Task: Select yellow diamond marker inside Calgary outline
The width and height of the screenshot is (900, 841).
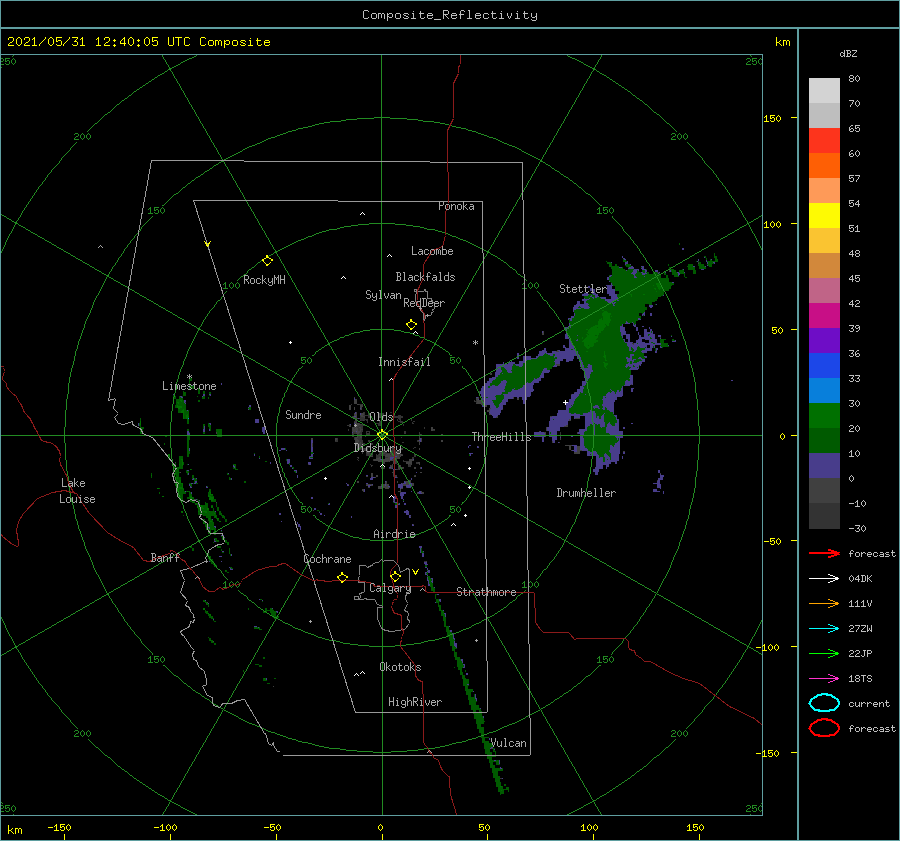Action: click(x=395, y=576)
